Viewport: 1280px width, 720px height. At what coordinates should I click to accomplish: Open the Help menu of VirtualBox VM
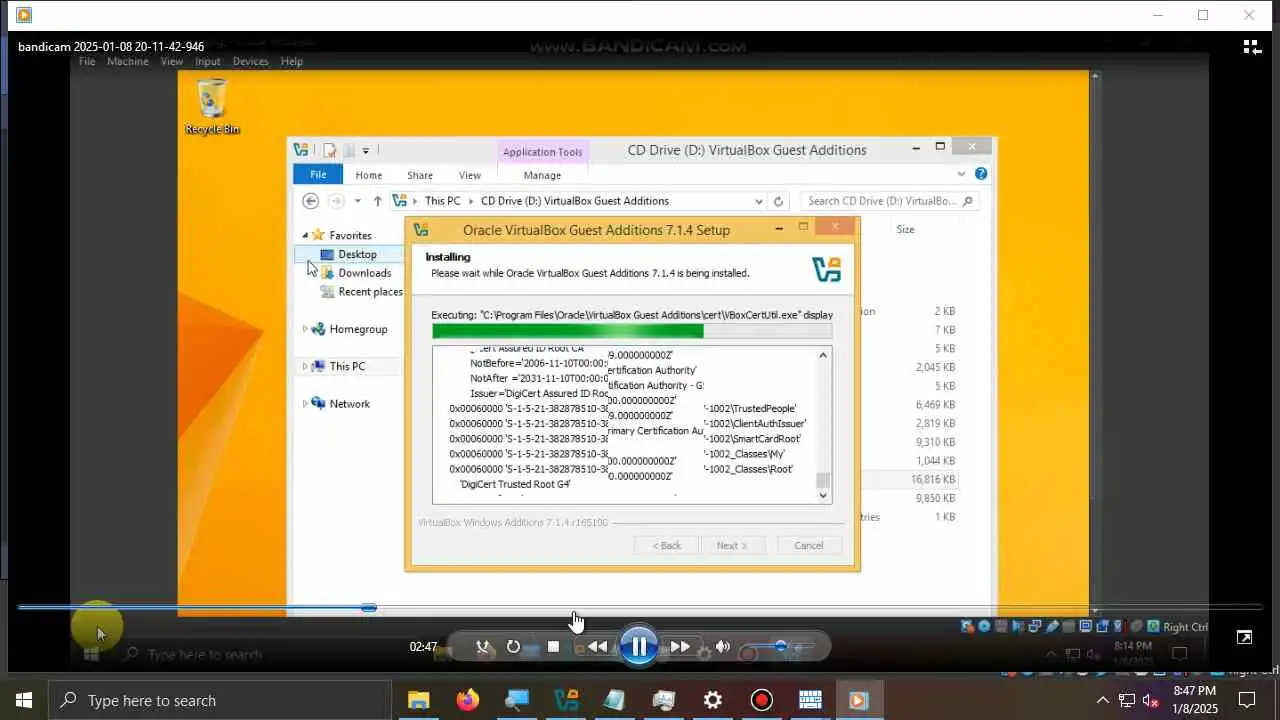[291, 61]
